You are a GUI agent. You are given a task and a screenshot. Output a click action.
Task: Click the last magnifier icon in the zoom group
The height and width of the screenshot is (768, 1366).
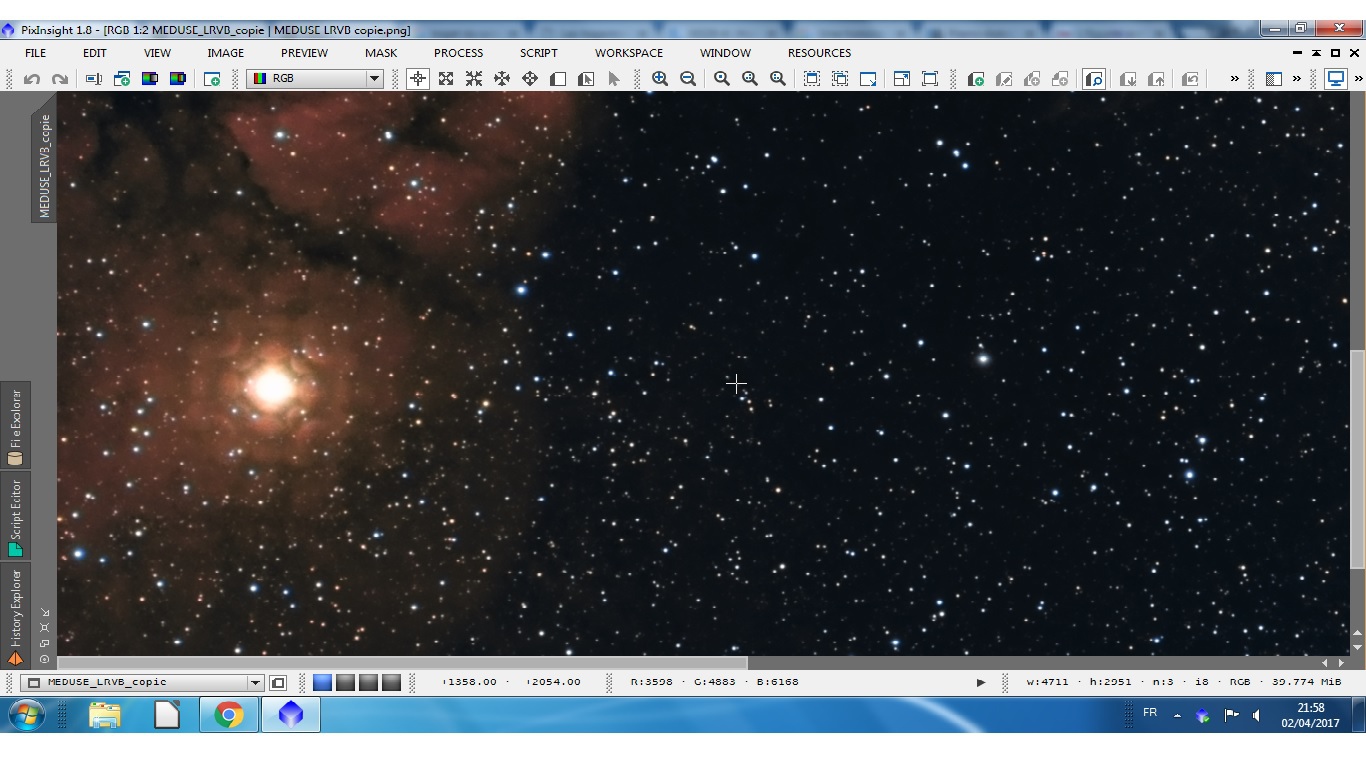point(778,79)
